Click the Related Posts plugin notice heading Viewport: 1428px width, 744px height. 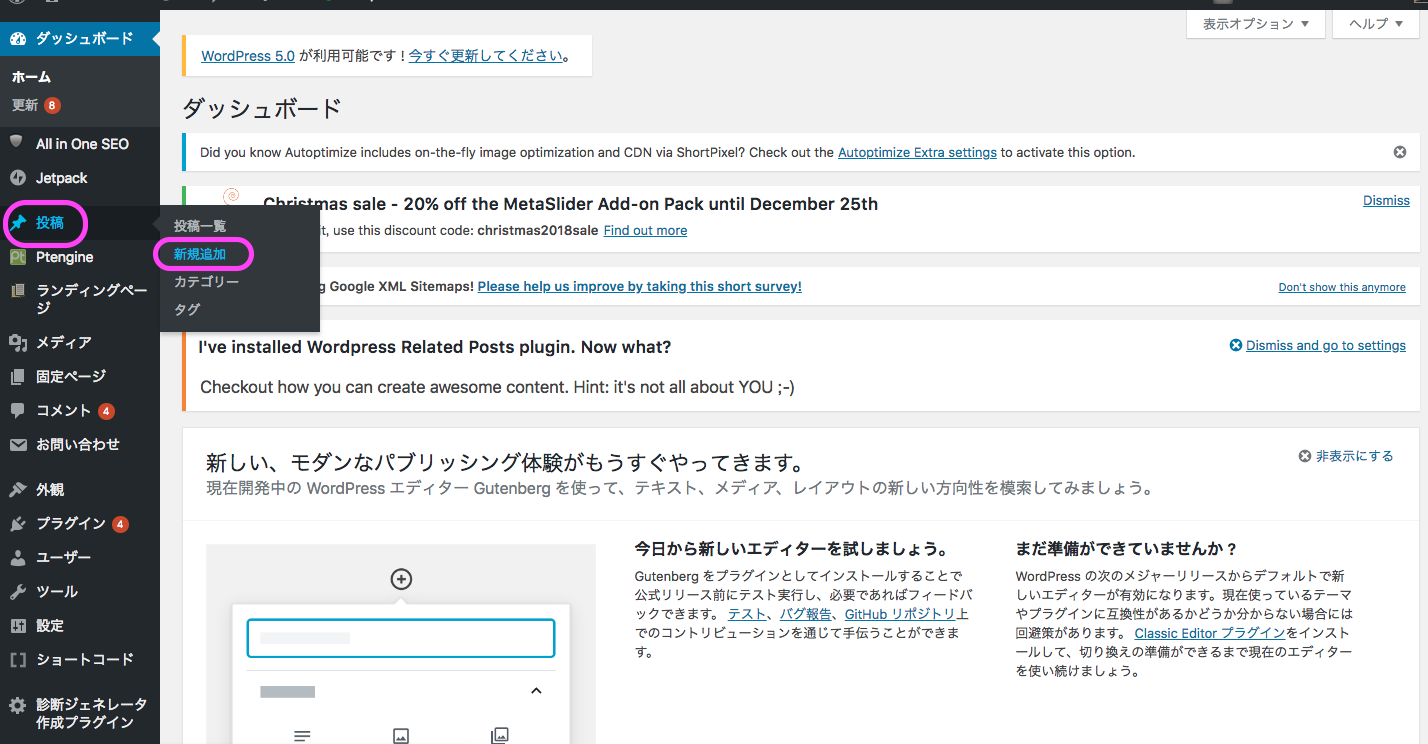[x=435, y=347]
